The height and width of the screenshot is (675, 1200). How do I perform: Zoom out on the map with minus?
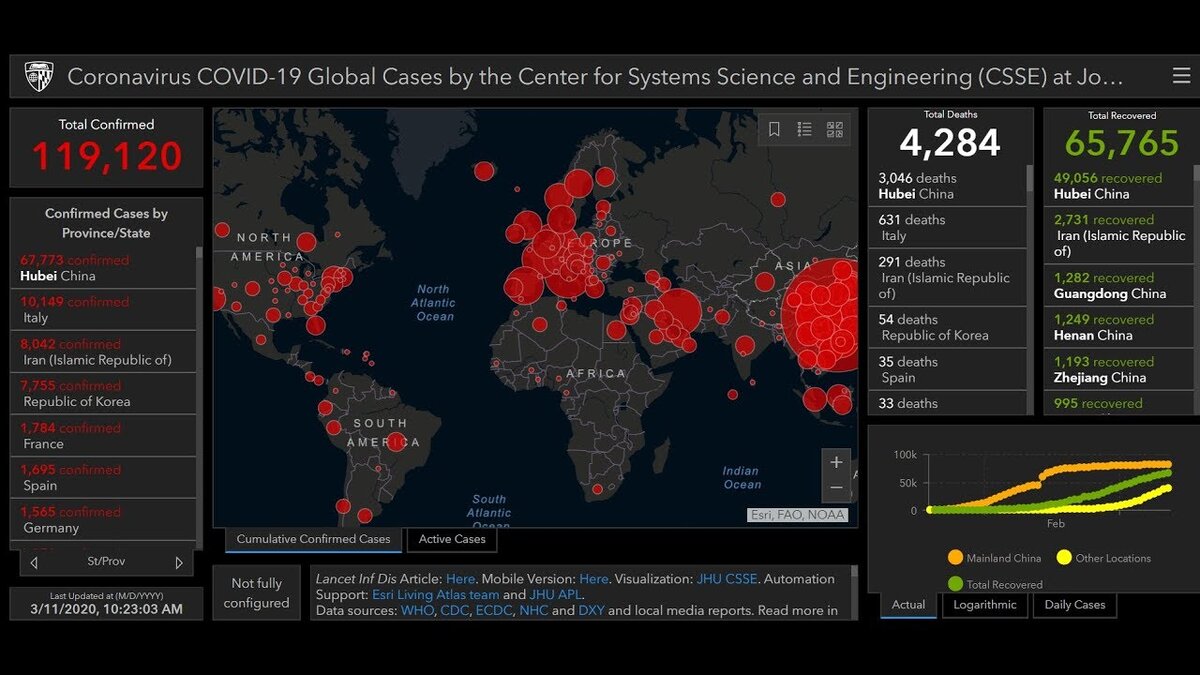[x=837, y=489]
